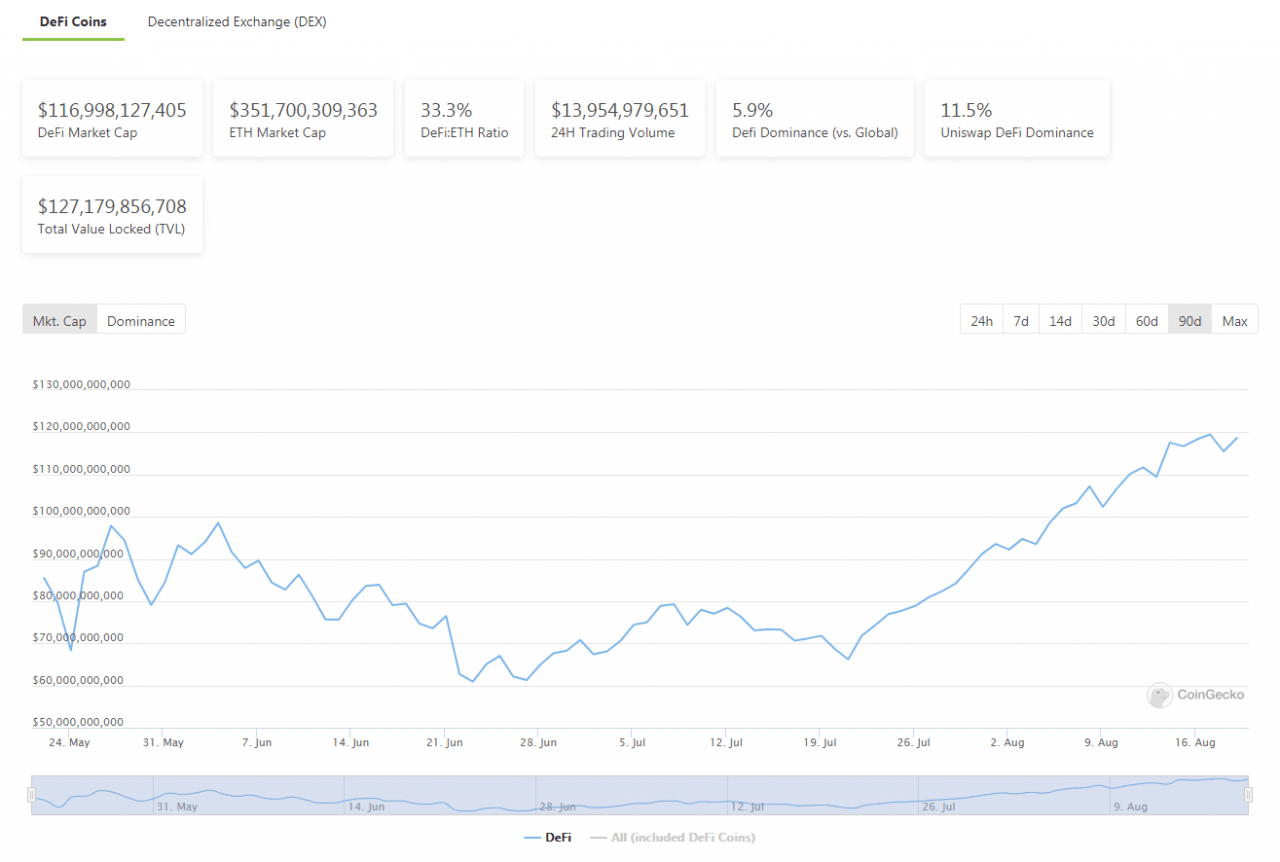This screenshot has width=1280, height=862.
Task: Click the left handle of chart navigator
Action: 31,795
